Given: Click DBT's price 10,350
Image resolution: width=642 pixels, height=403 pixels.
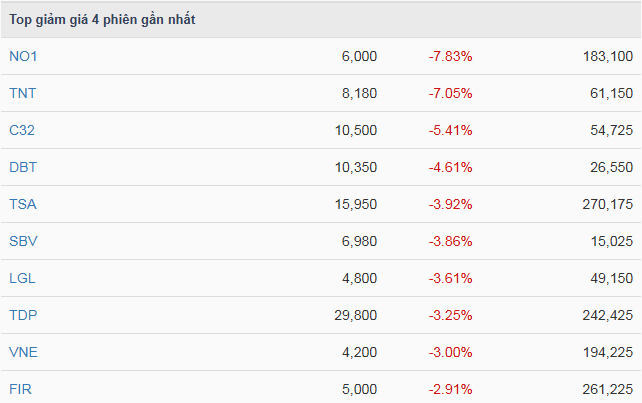Looking at the screenshot, I should pos(356,168).
